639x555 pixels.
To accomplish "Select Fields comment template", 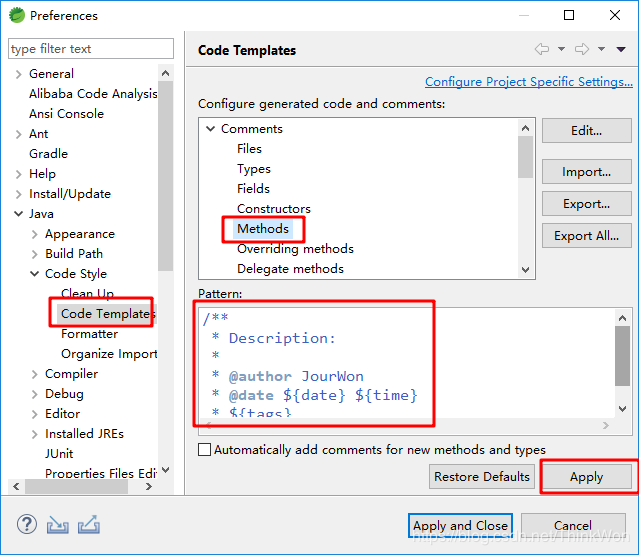I will click(253, 189).
